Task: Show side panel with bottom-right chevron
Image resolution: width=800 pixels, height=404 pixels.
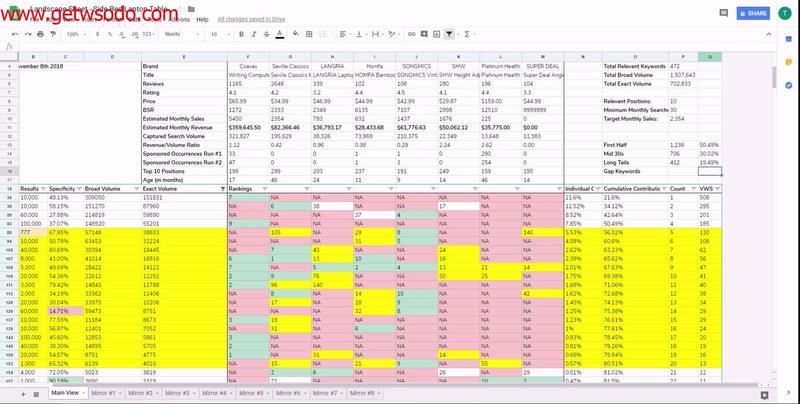Action: pos(789,393)
